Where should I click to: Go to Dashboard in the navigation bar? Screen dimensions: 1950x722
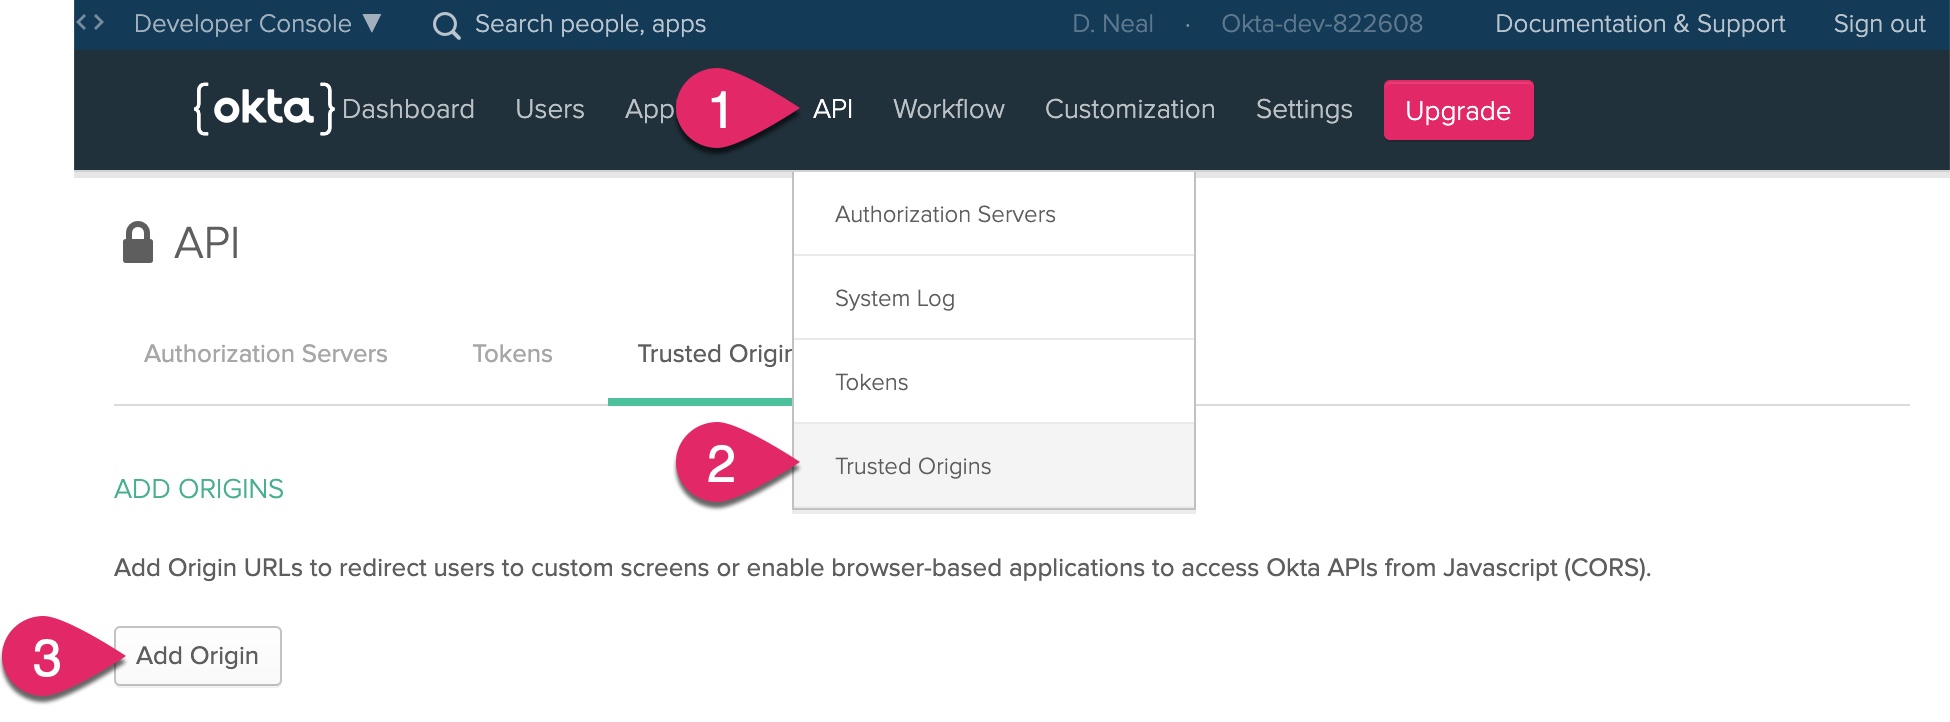(408, 109)
